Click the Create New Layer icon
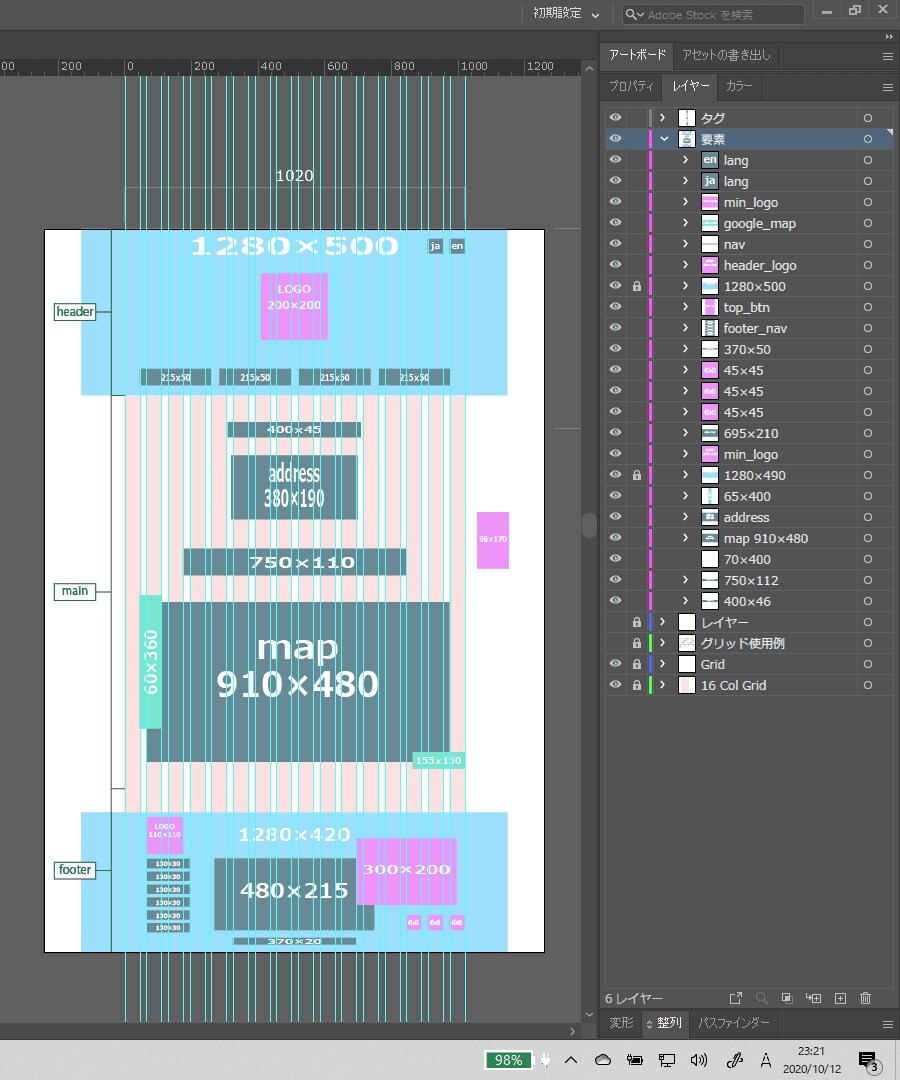The image size is (900, 1080). pyautogui.click(x=840, y=998)
